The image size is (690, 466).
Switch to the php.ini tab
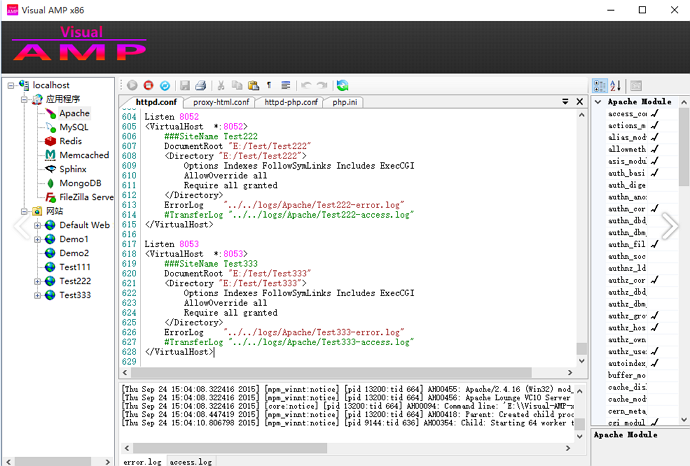(x=346, y=102)
